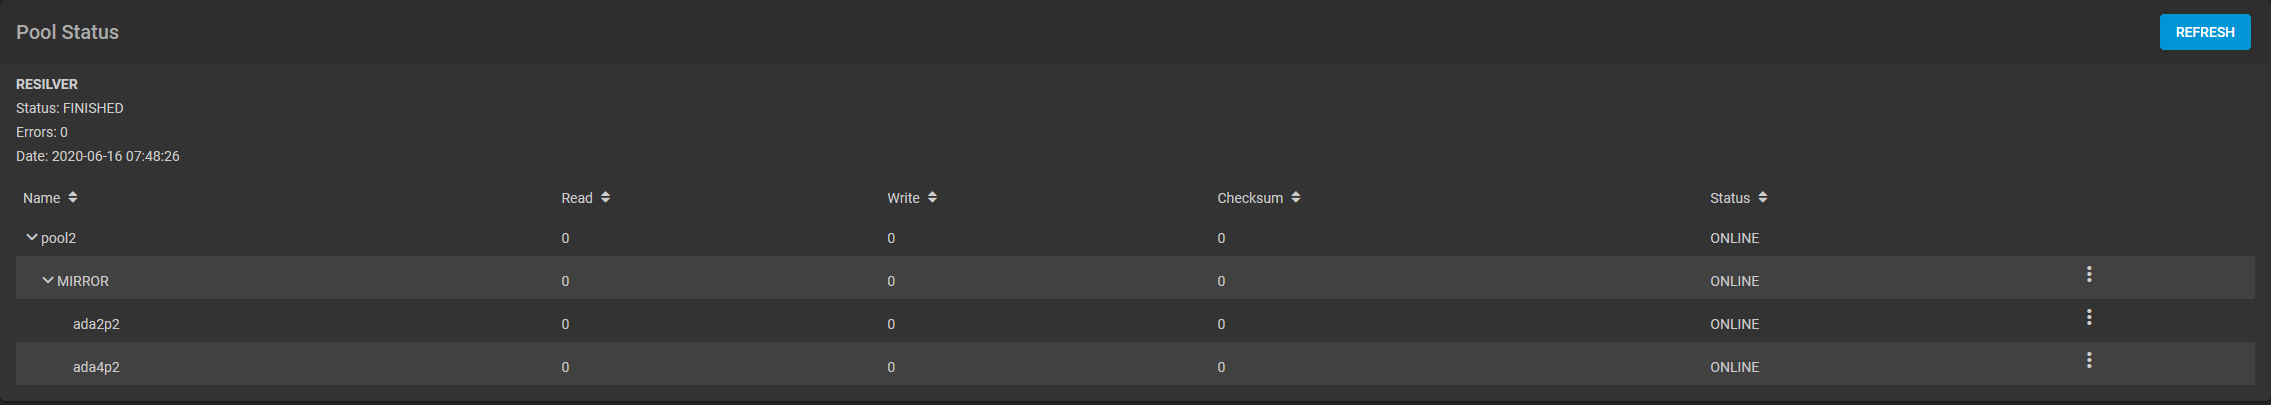Click the Checksum column header text

pyautogui.click(x=1250, y=198)
